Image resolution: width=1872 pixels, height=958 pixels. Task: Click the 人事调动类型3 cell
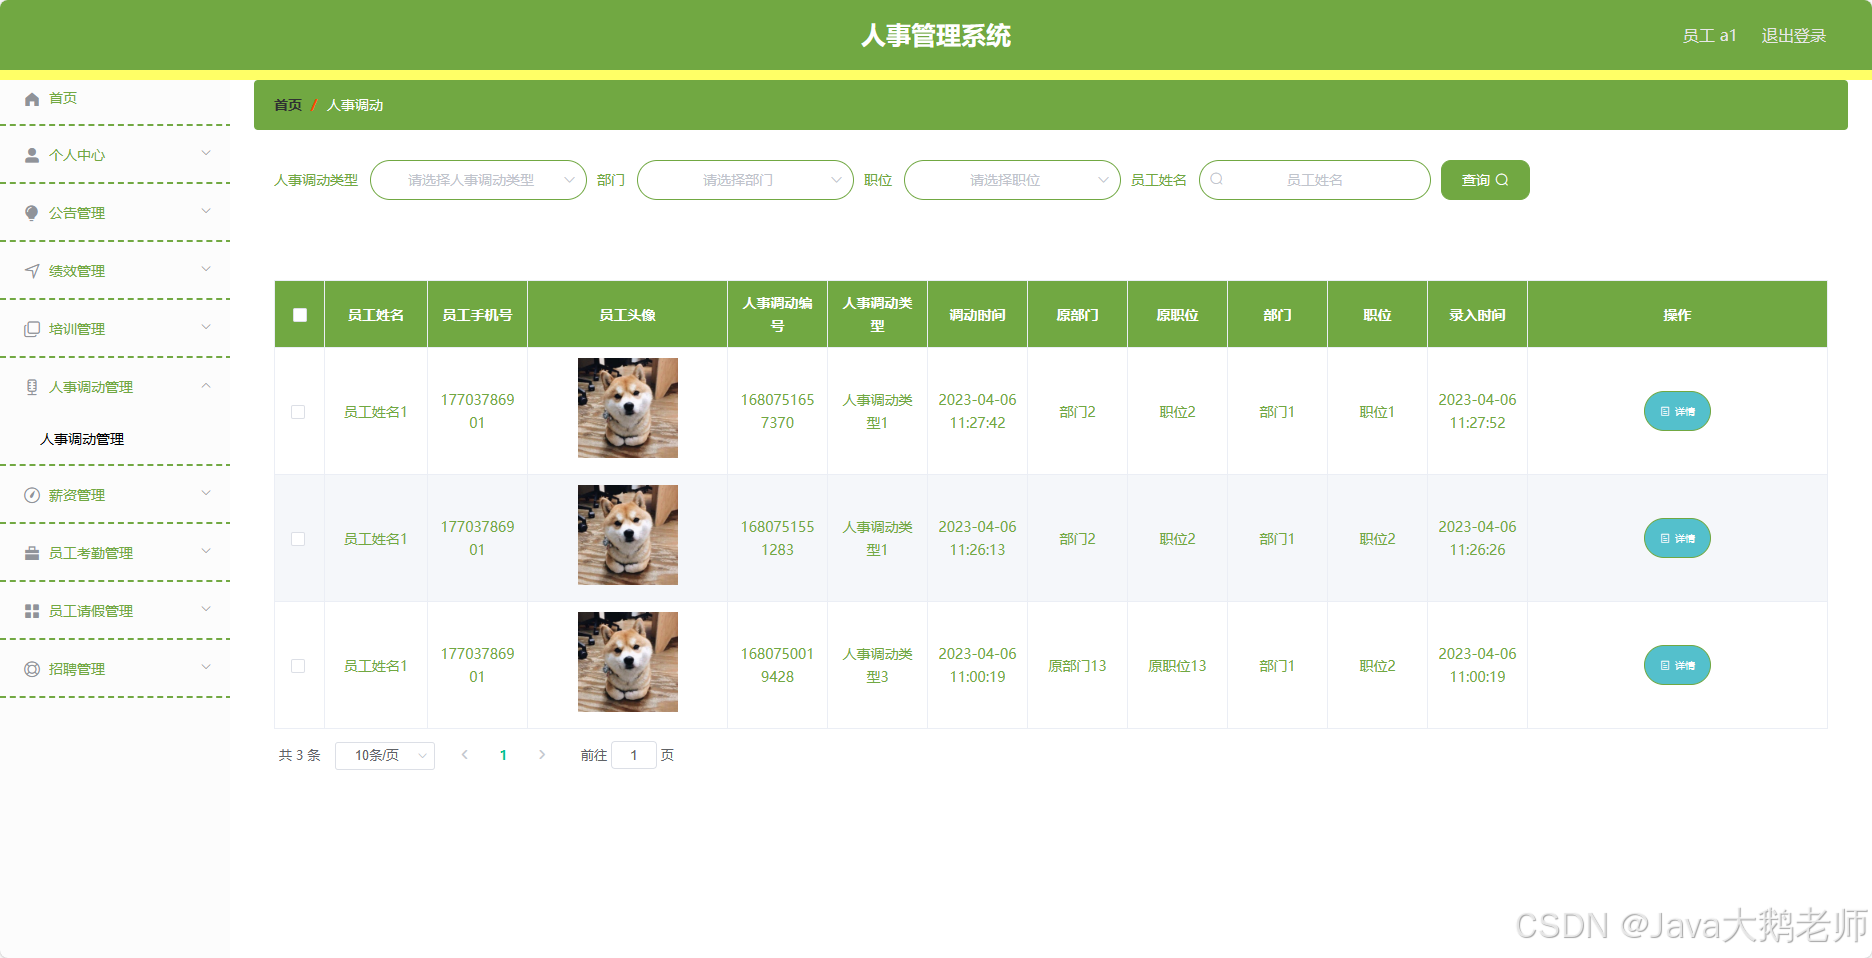(x=877, y=665)
